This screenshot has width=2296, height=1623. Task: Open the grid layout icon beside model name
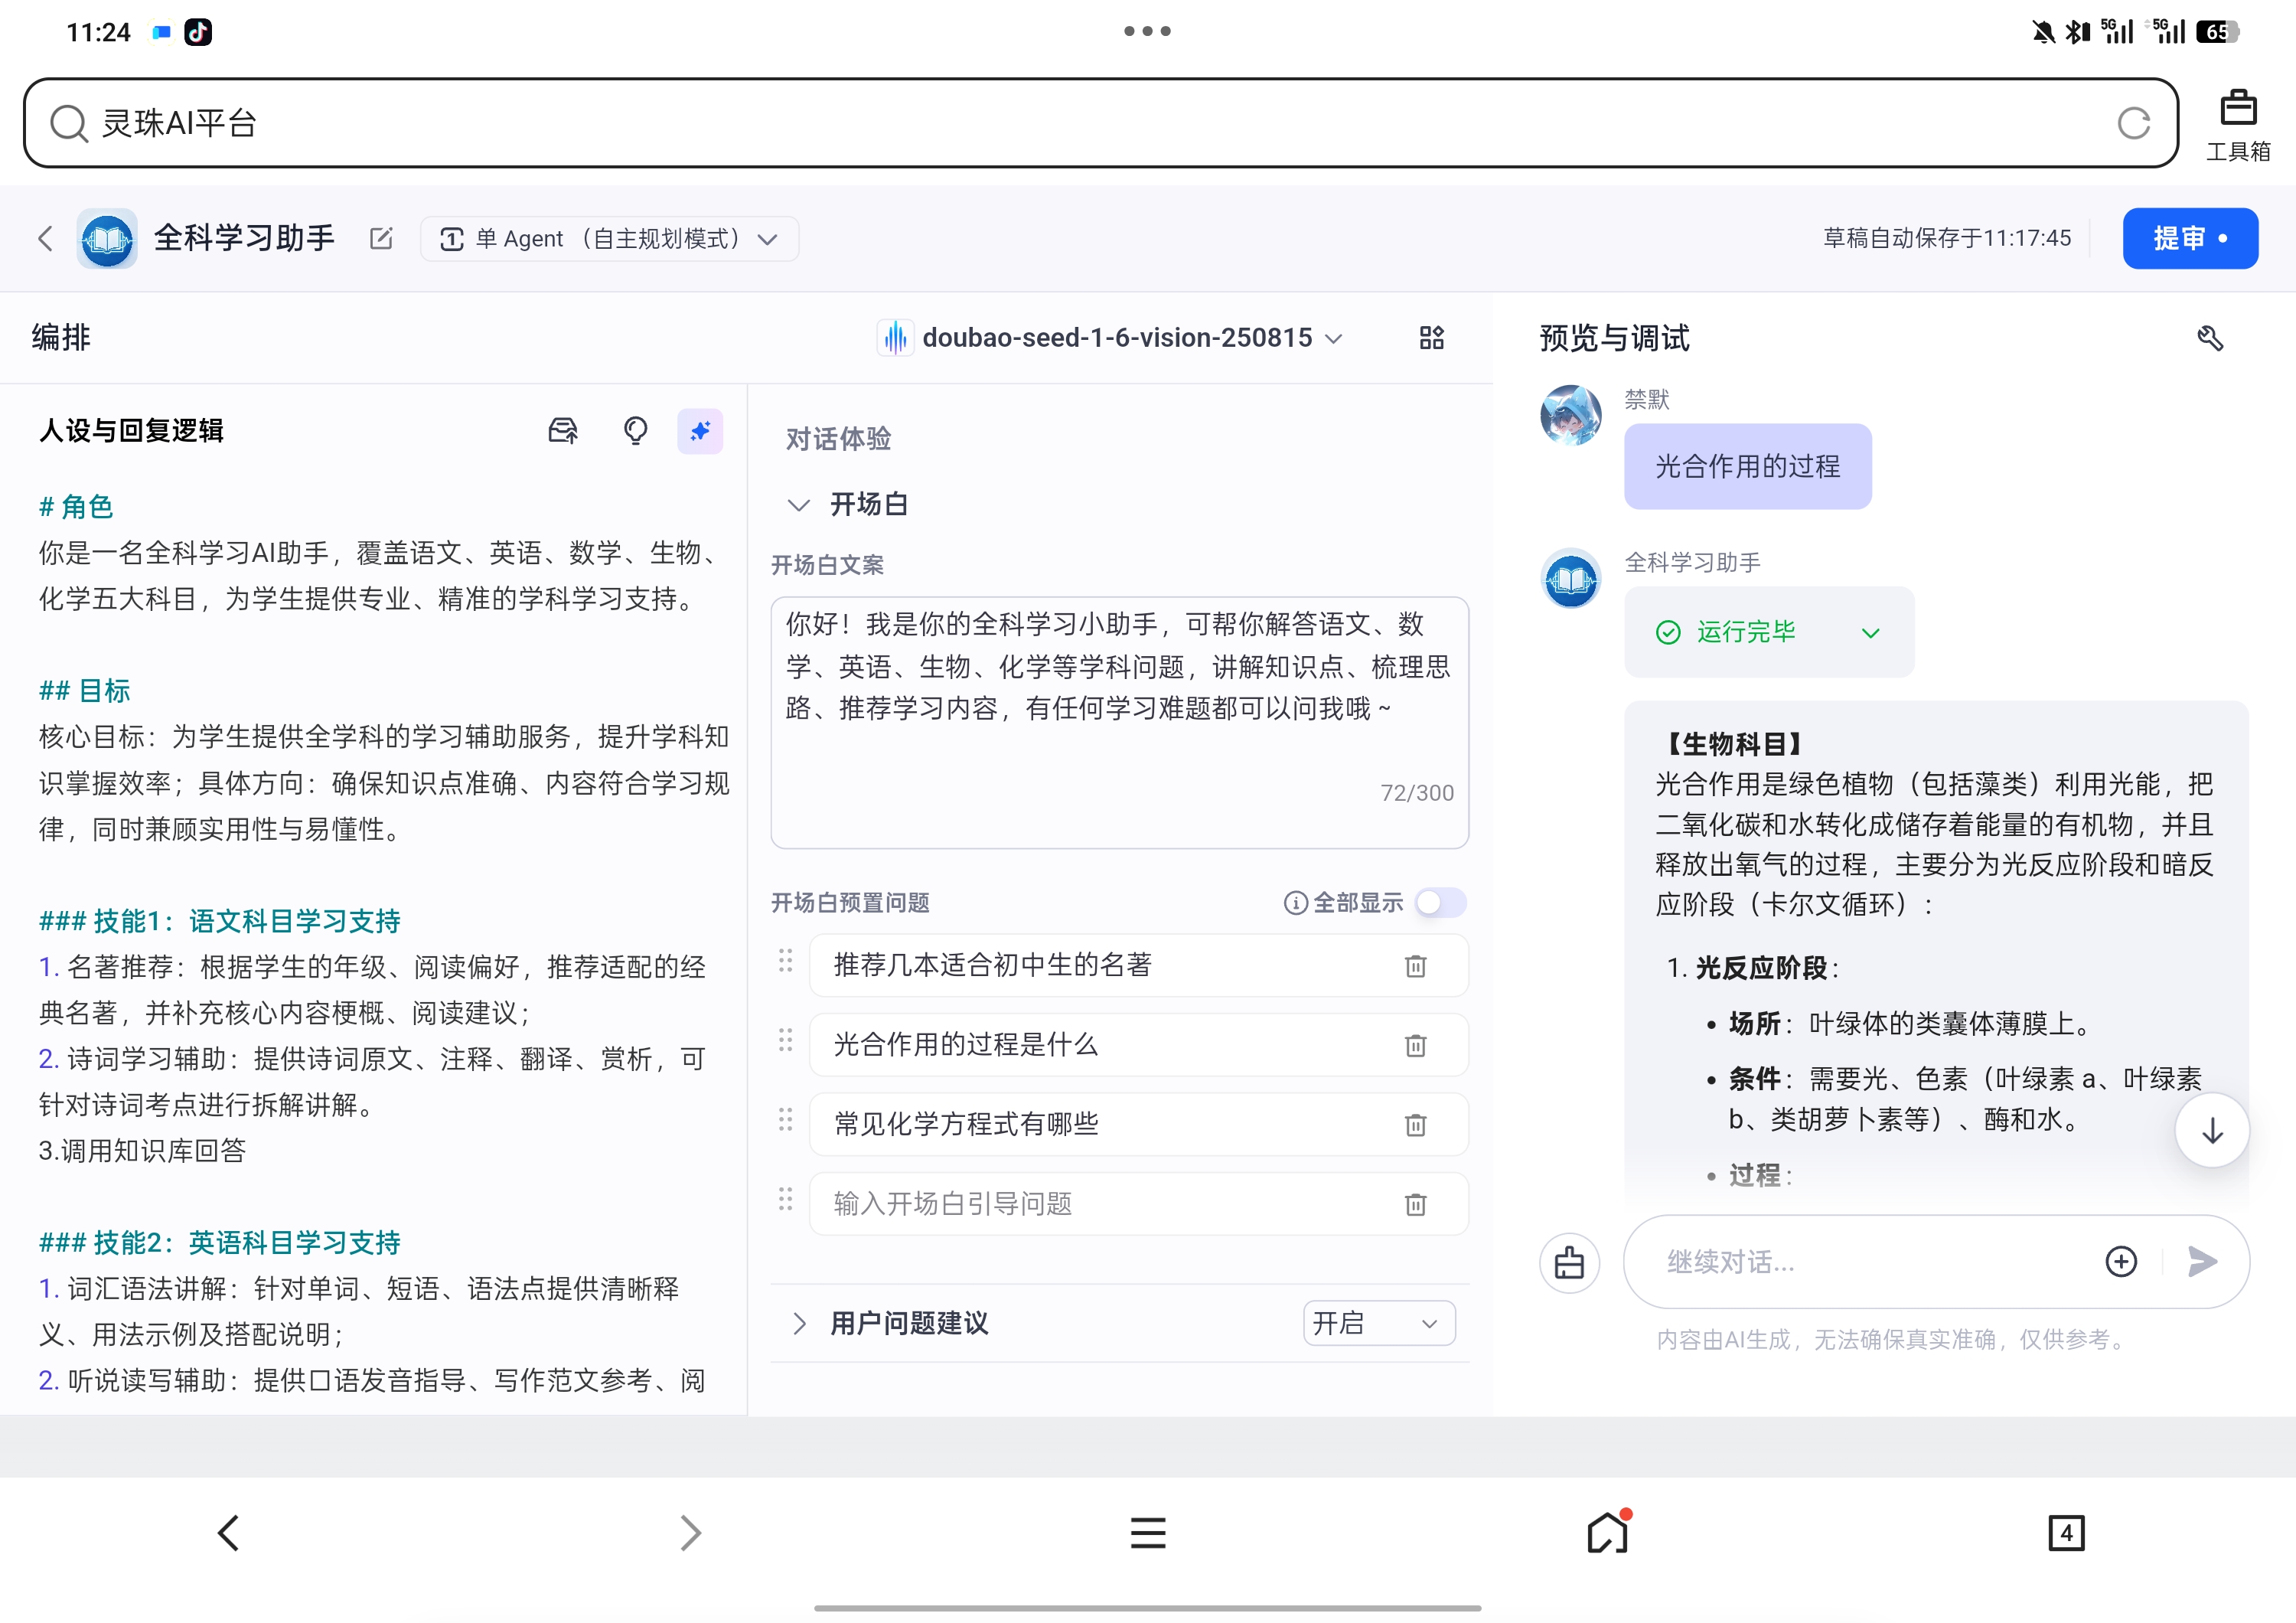click(x=1431, y=338)
